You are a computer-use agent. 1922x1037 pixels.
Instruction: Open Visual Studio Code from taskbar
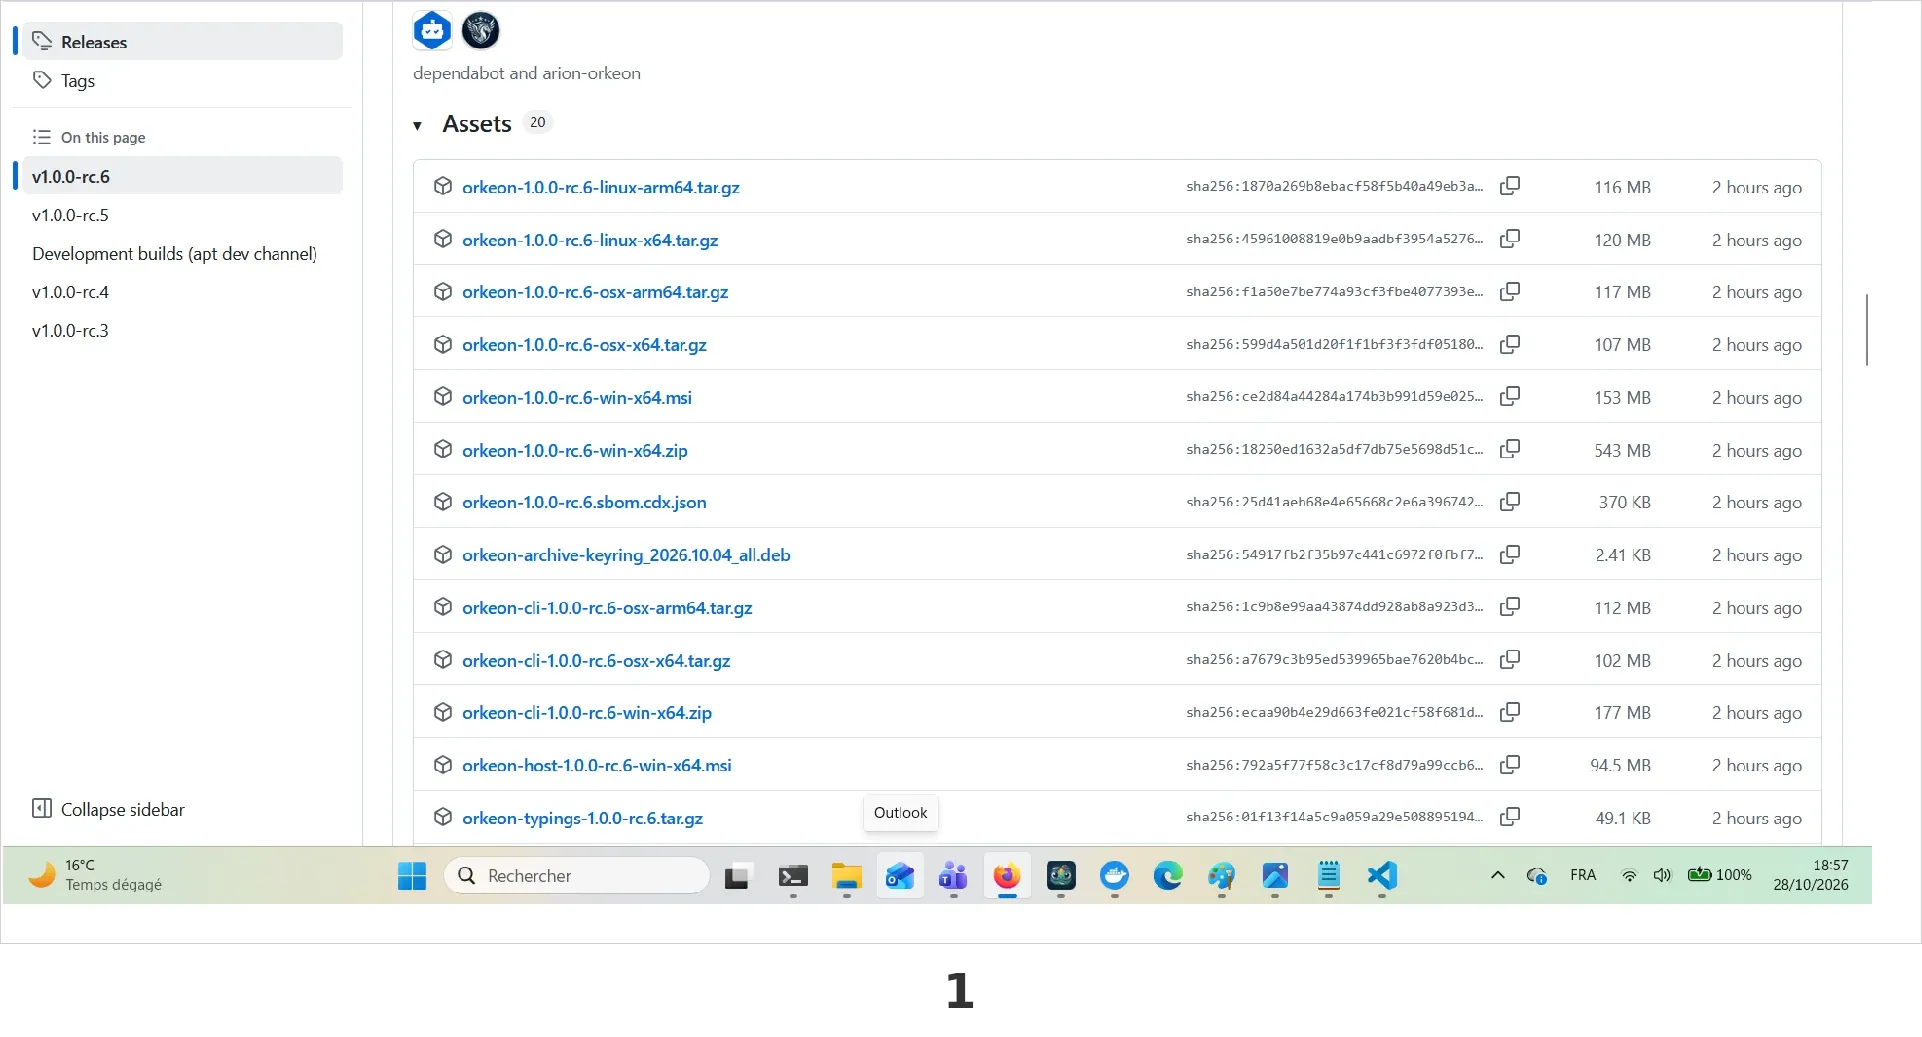tap(1381, 876)
